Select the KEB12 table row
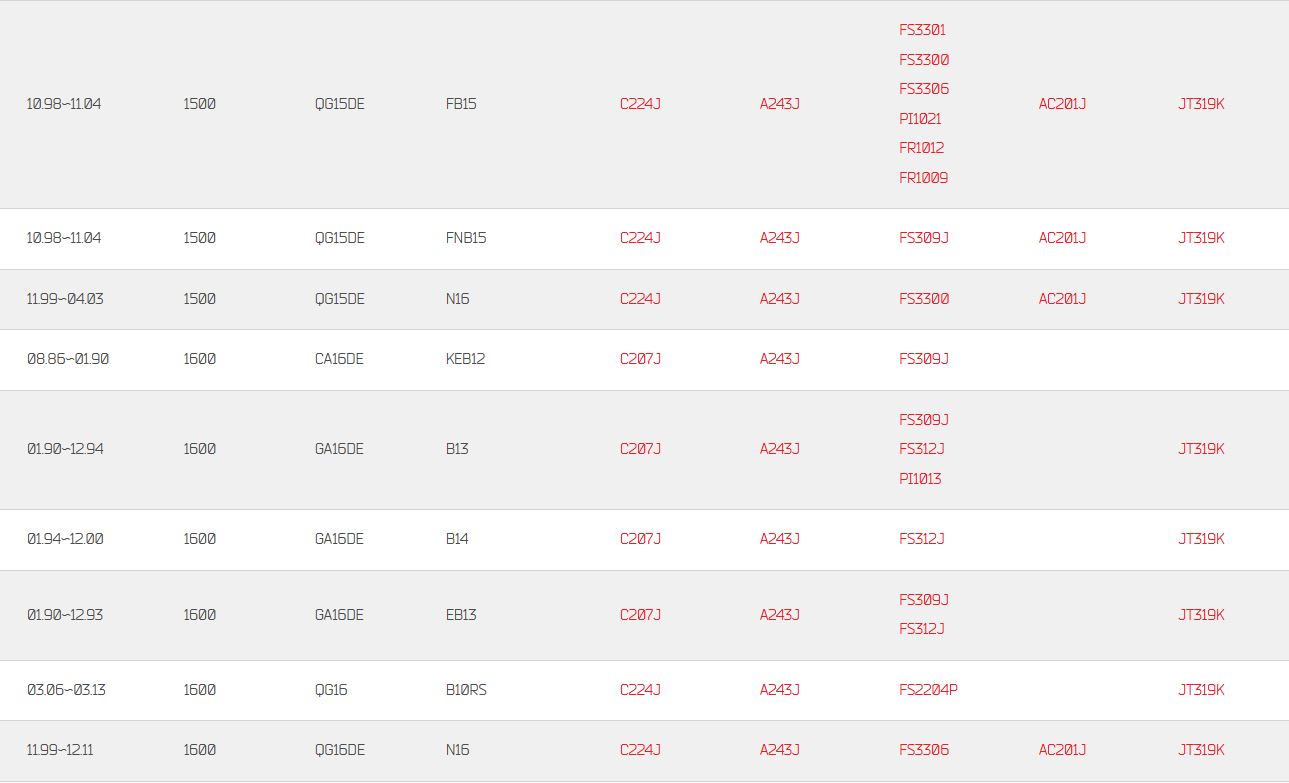 pos(644,360)
